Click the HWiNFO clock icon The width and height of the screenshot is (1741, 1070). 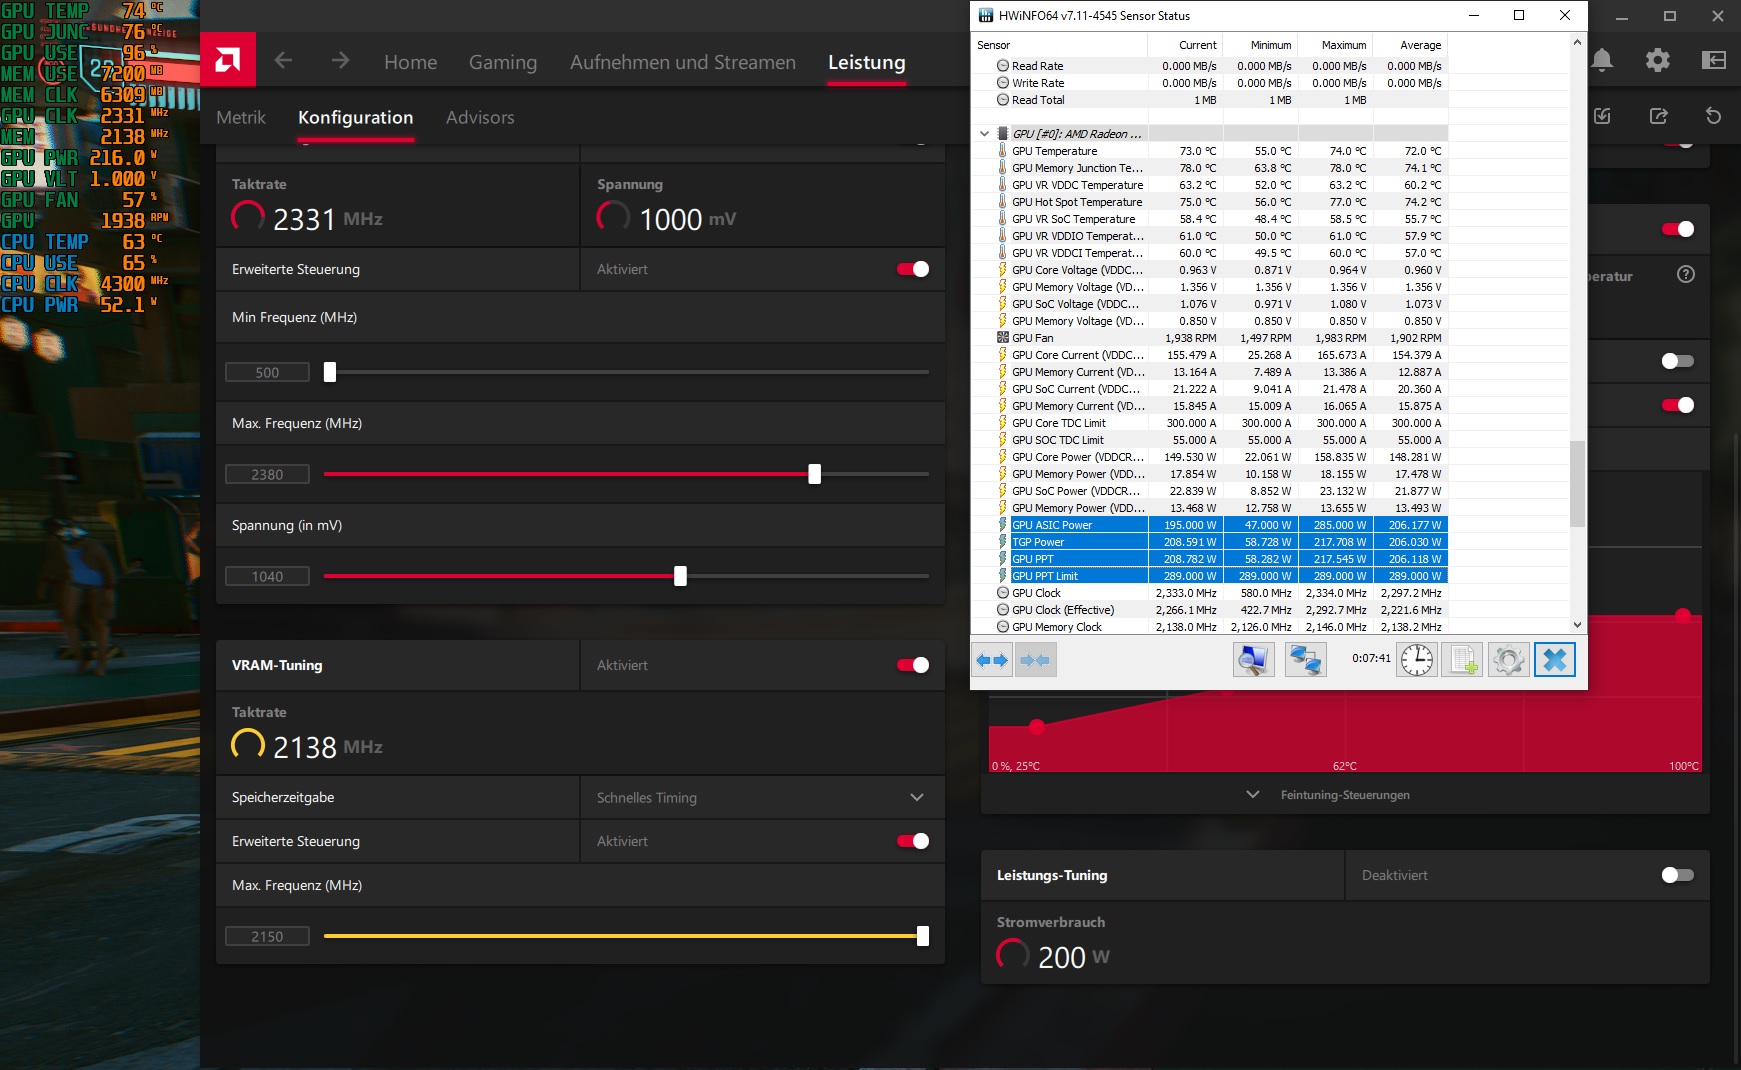[x=1417, y=659]
